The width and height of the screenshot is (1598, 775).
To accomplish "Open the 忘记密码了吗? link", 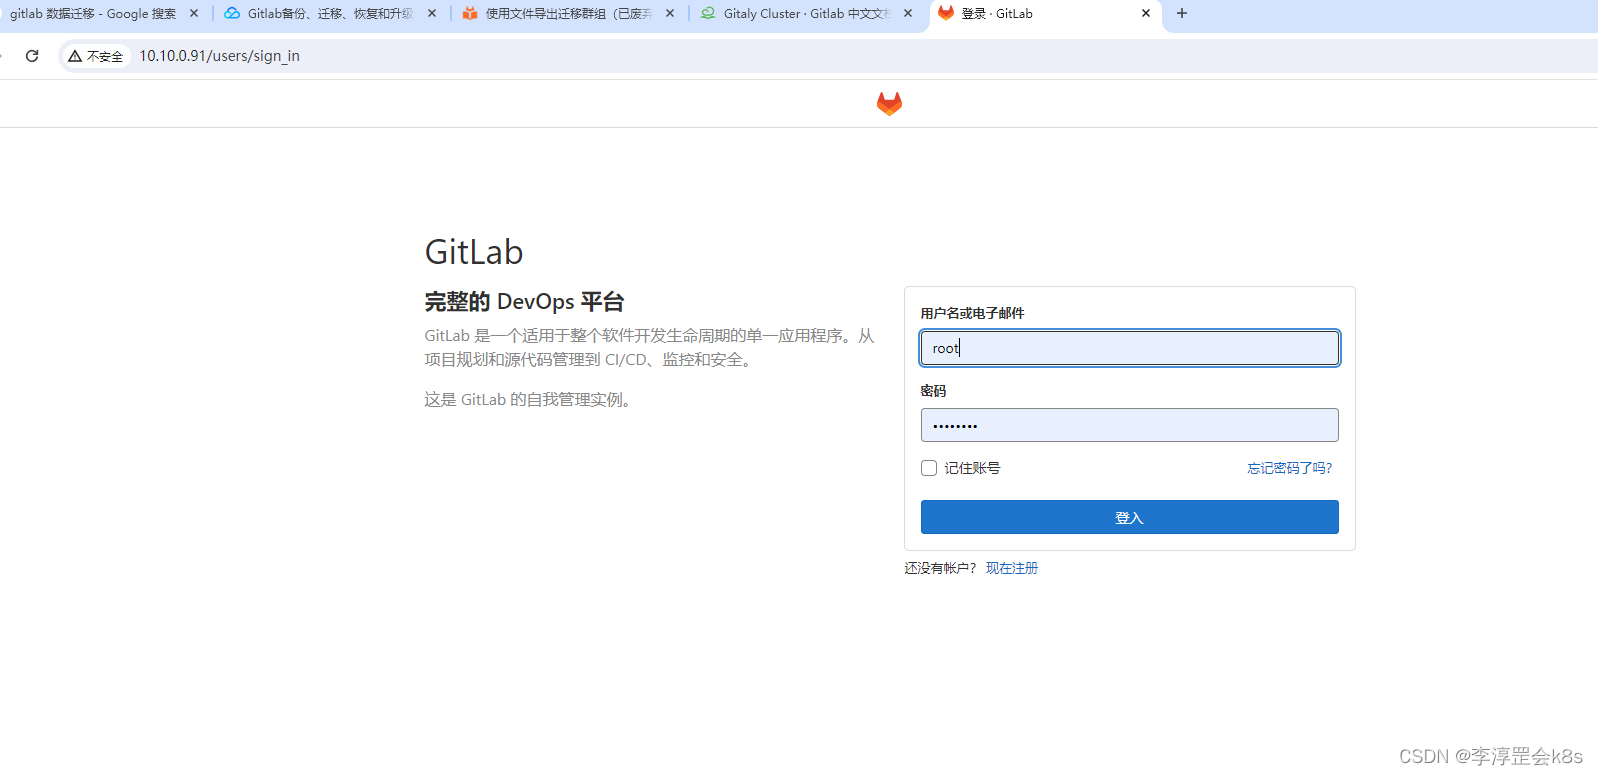I will [x=1289, y=468].
